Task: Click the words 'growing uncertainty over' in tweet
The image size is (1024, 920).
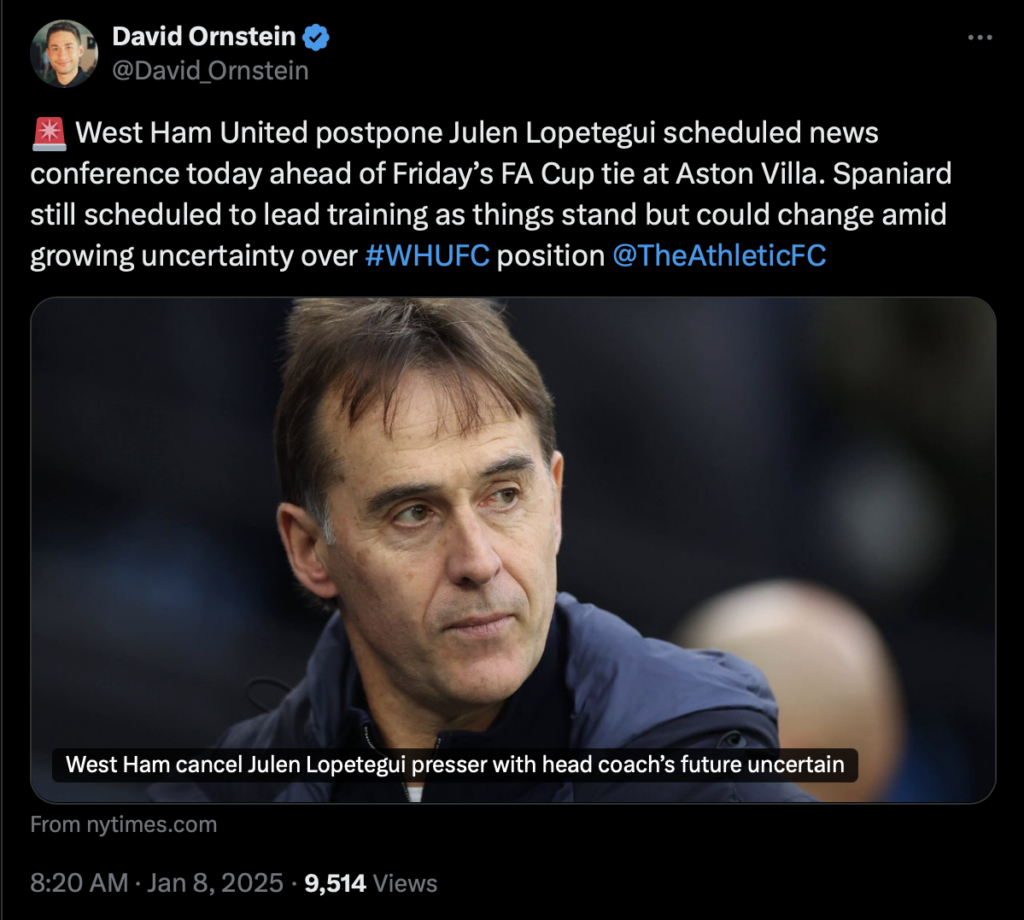Action: tap(193, 256)
